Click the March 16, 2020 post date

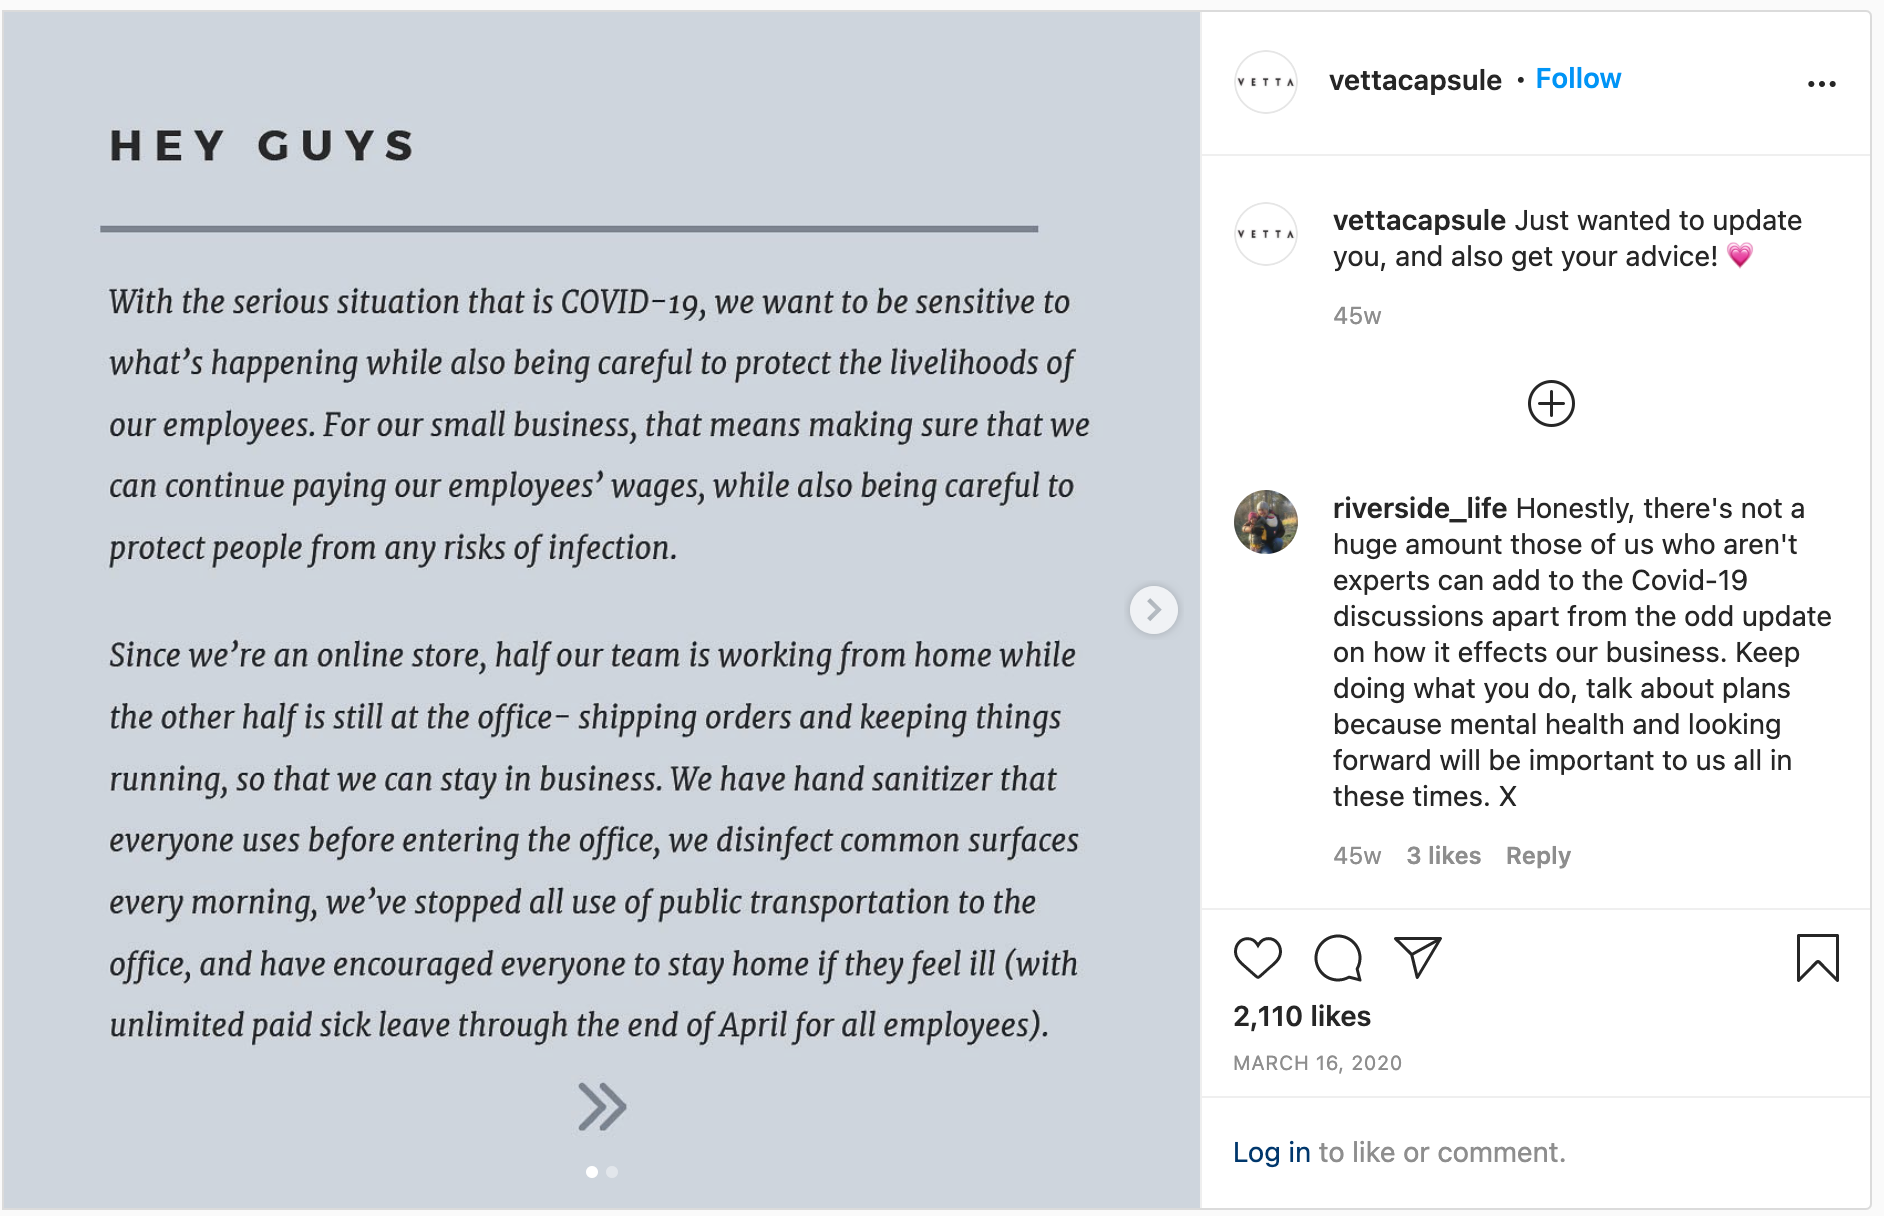[x=1317, y=1063]
